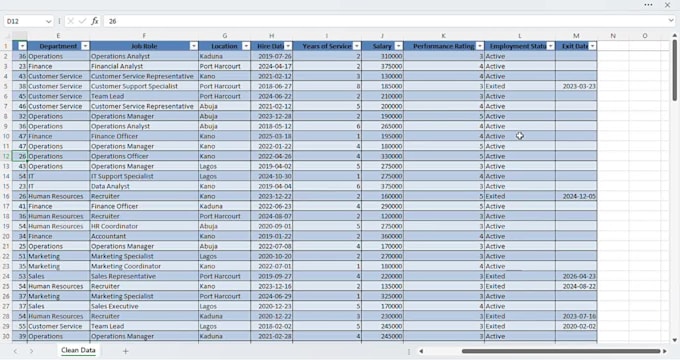Select the exit date cell '2026-04-23'

pyautogui.click(x=576, y=276)
